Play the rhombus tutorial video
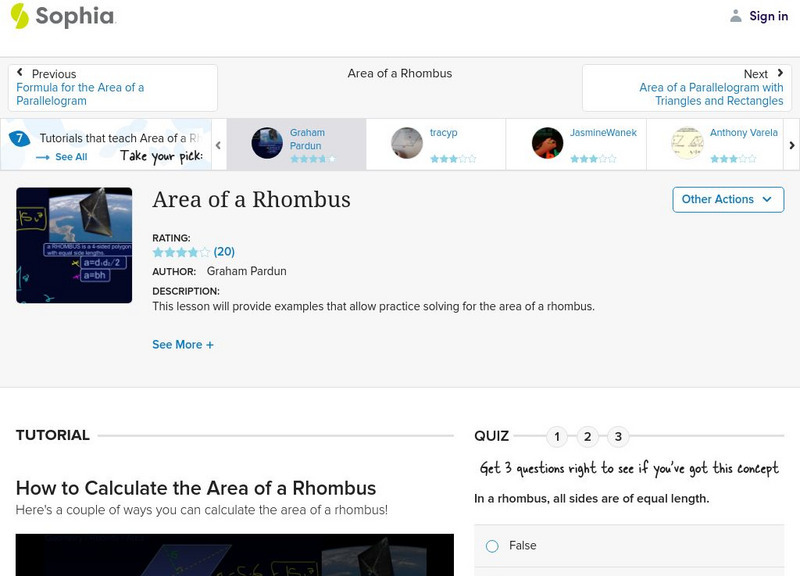The image size is (800, 576). pos(235,555)
